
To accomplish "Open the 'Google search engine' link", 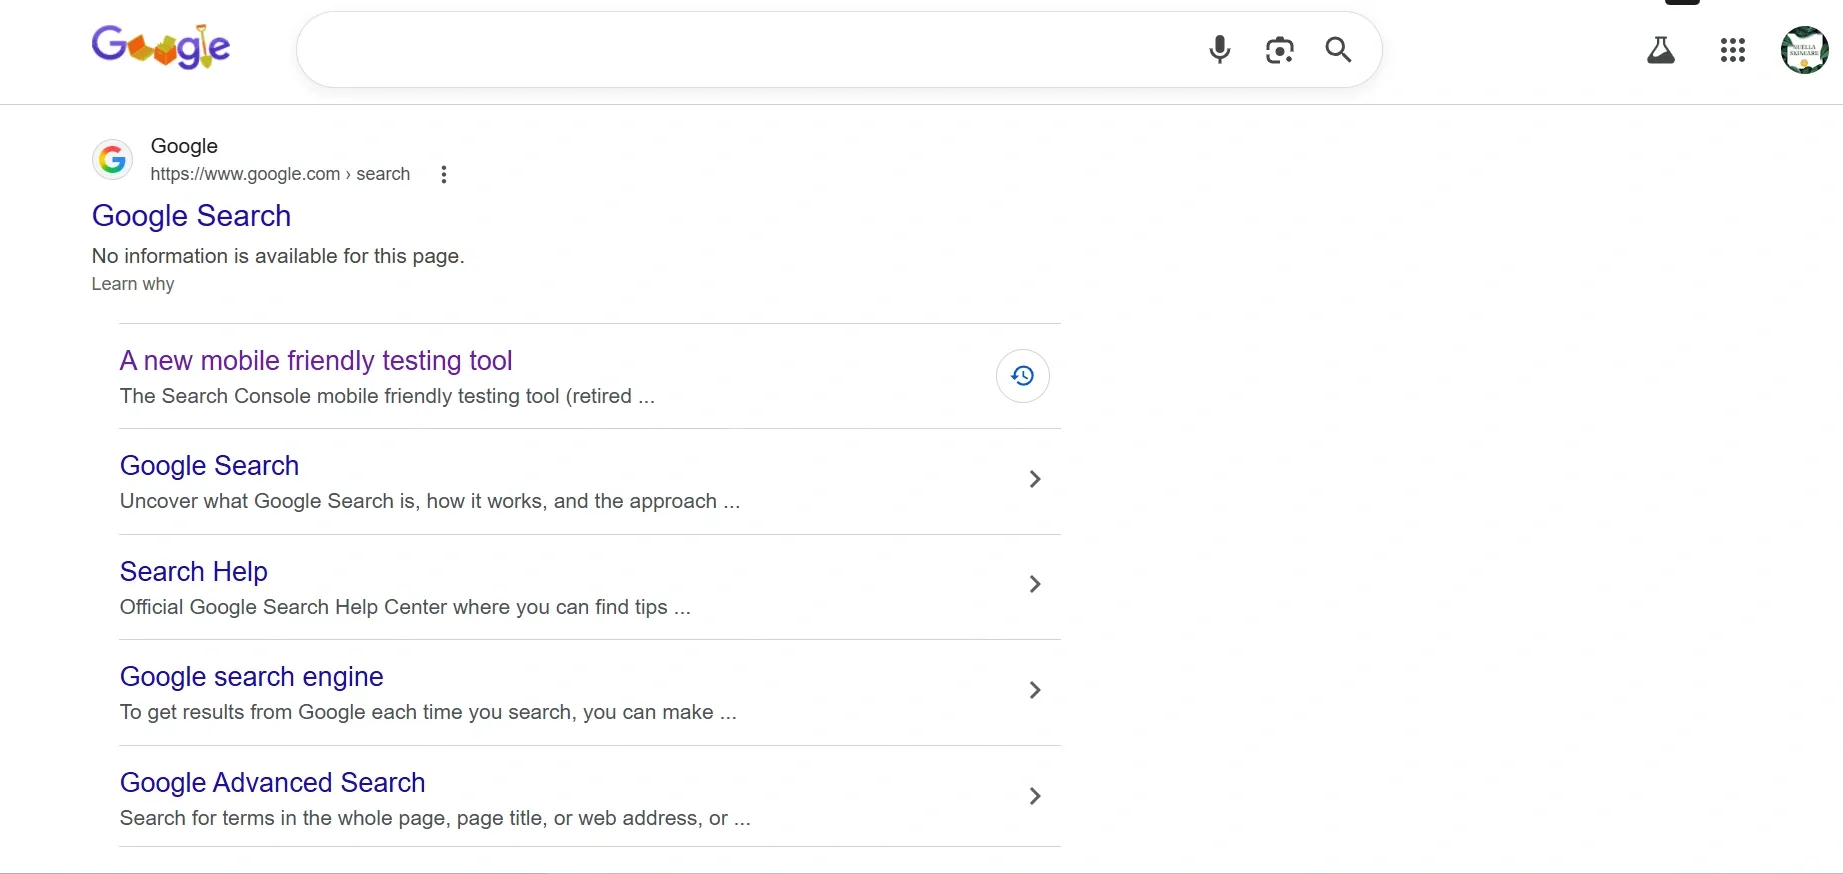I will click(252, 677).
